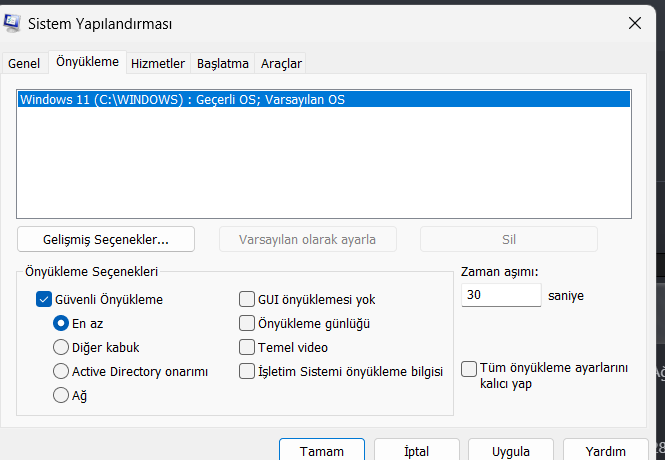Enable Temel video option
665x460 pixels.
coord(247,347)
